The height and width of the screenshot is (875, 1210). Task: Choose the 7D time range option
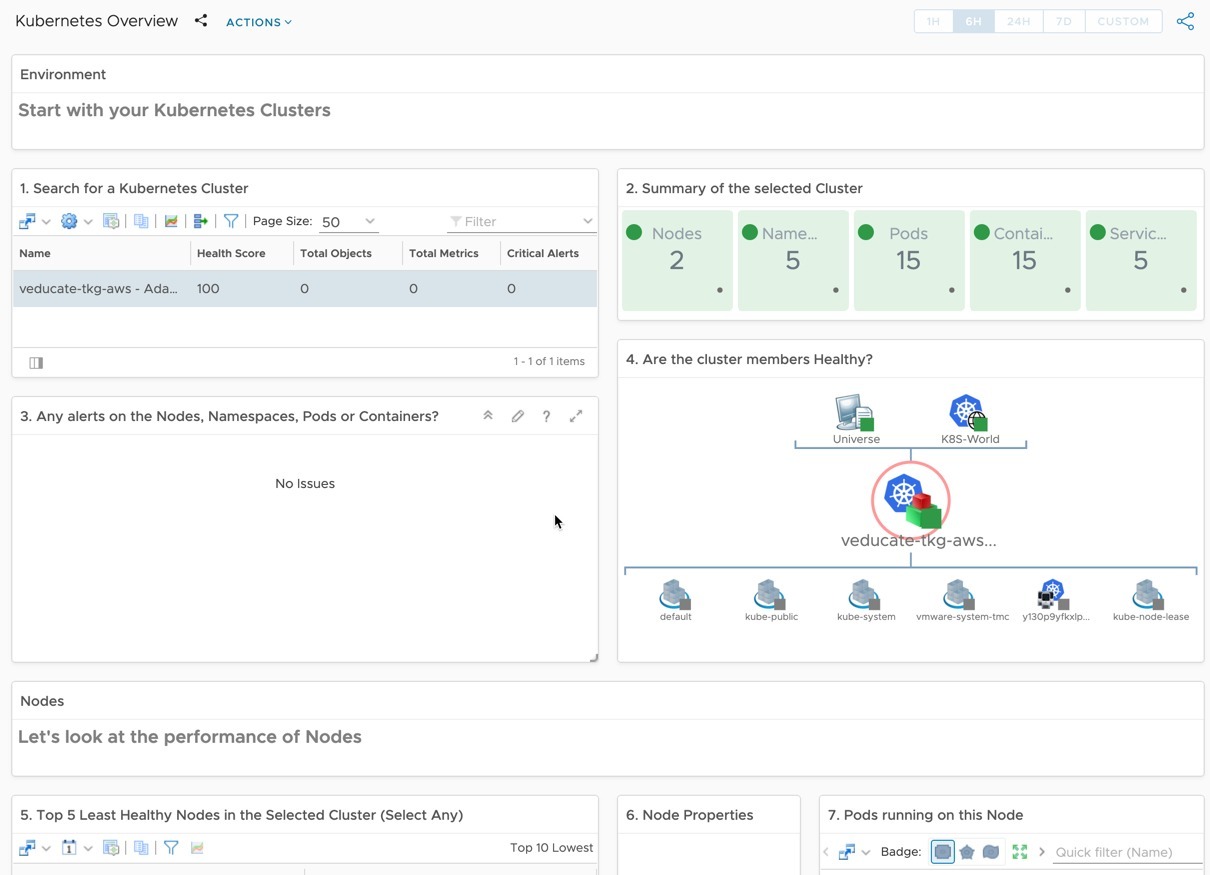(x=1063, y=22)
